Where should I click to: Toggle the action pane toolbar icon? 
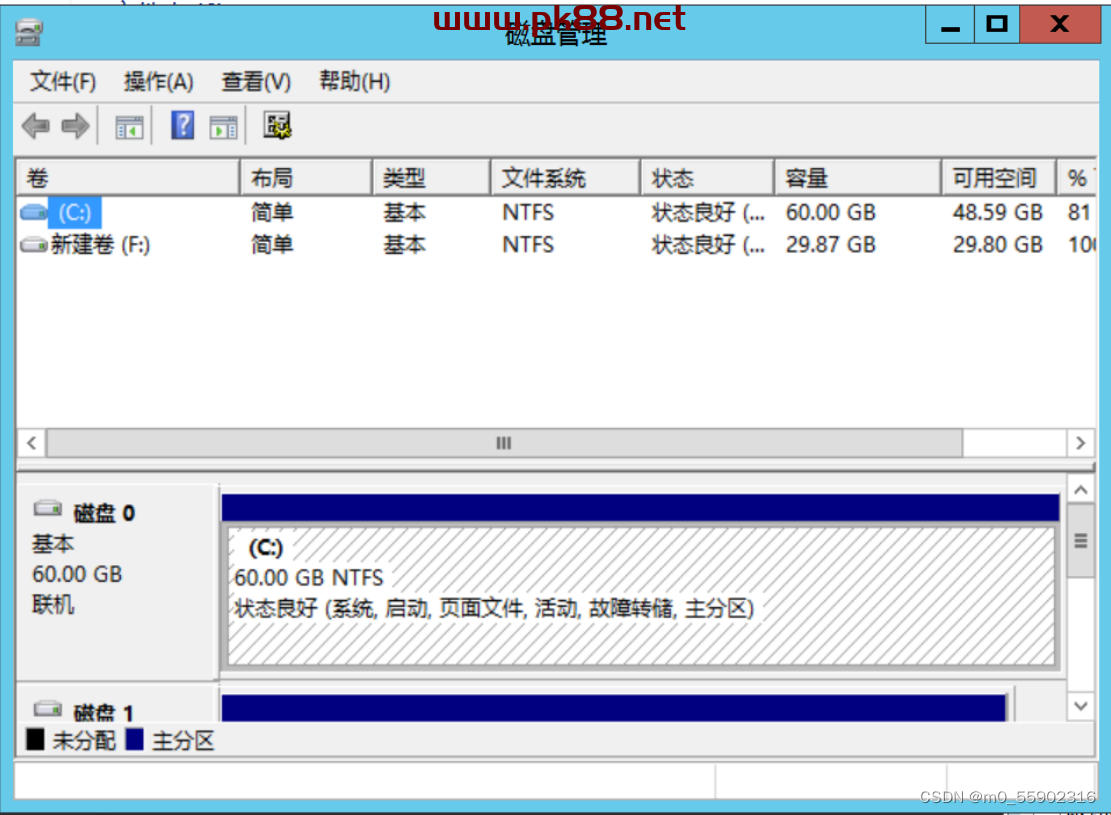[x=223, y=126]
